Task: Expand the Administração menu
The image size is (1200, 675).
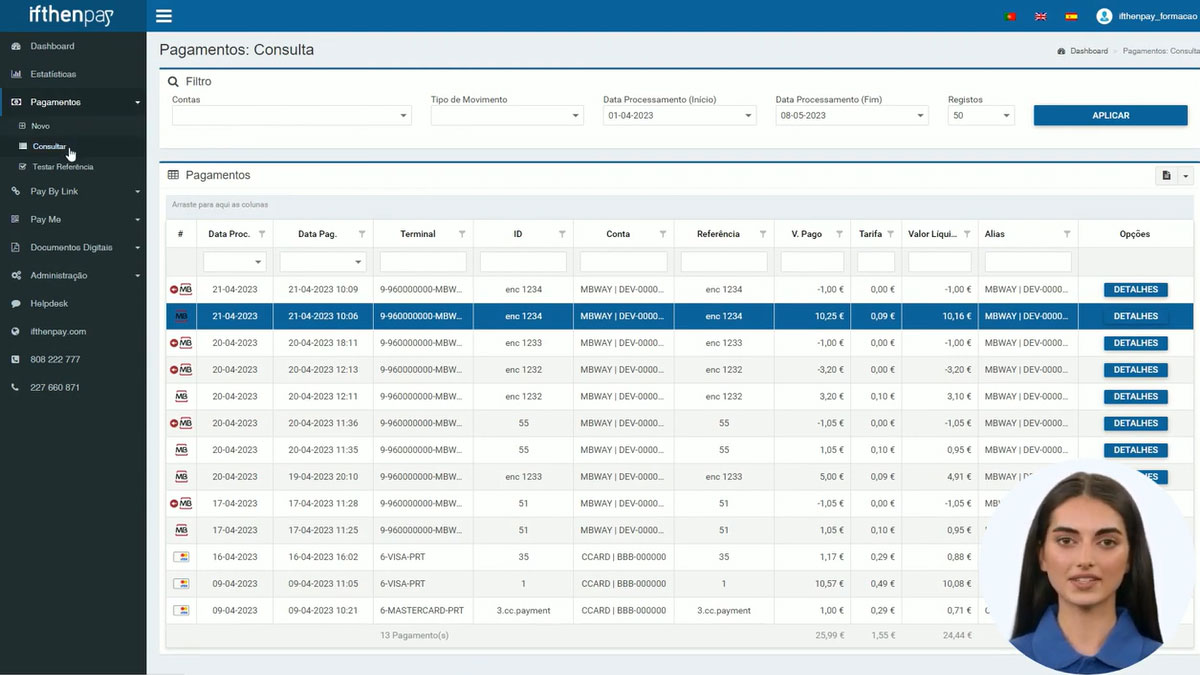Action: (x=73, y=275)
